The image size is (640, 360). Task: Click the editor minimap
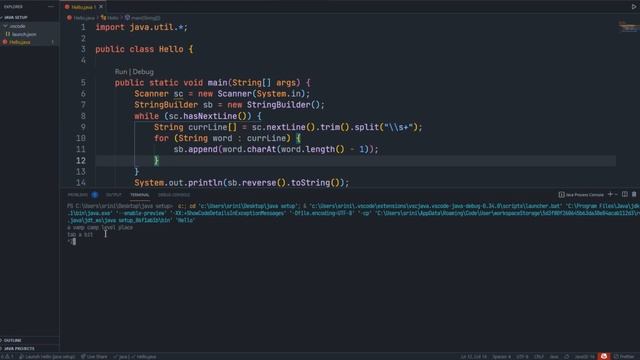[x=628, y=27]
